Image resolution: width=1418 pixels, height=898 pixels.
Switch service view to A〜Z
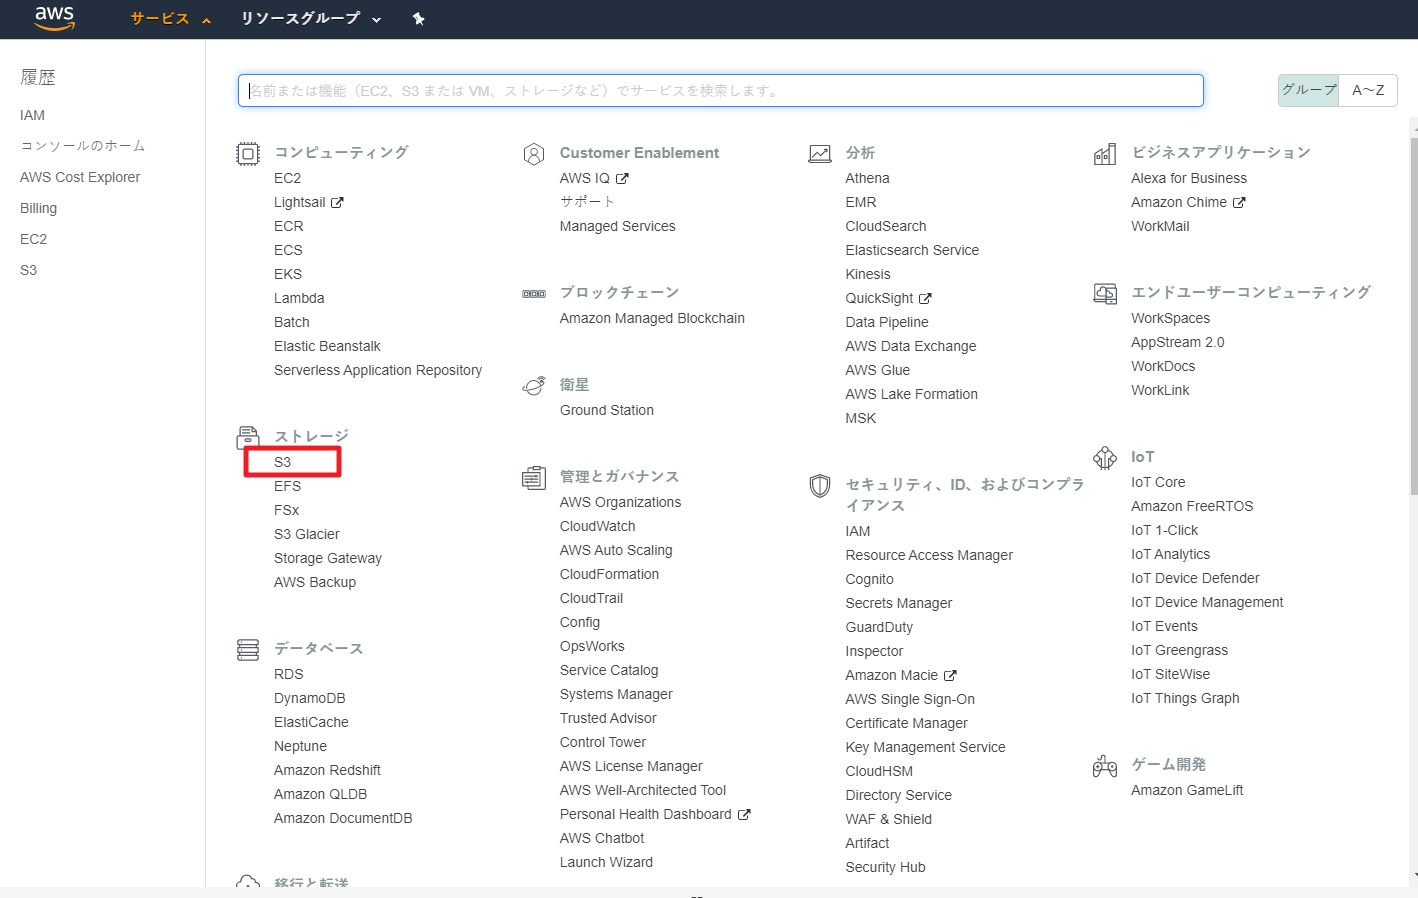coord(1368,90)
